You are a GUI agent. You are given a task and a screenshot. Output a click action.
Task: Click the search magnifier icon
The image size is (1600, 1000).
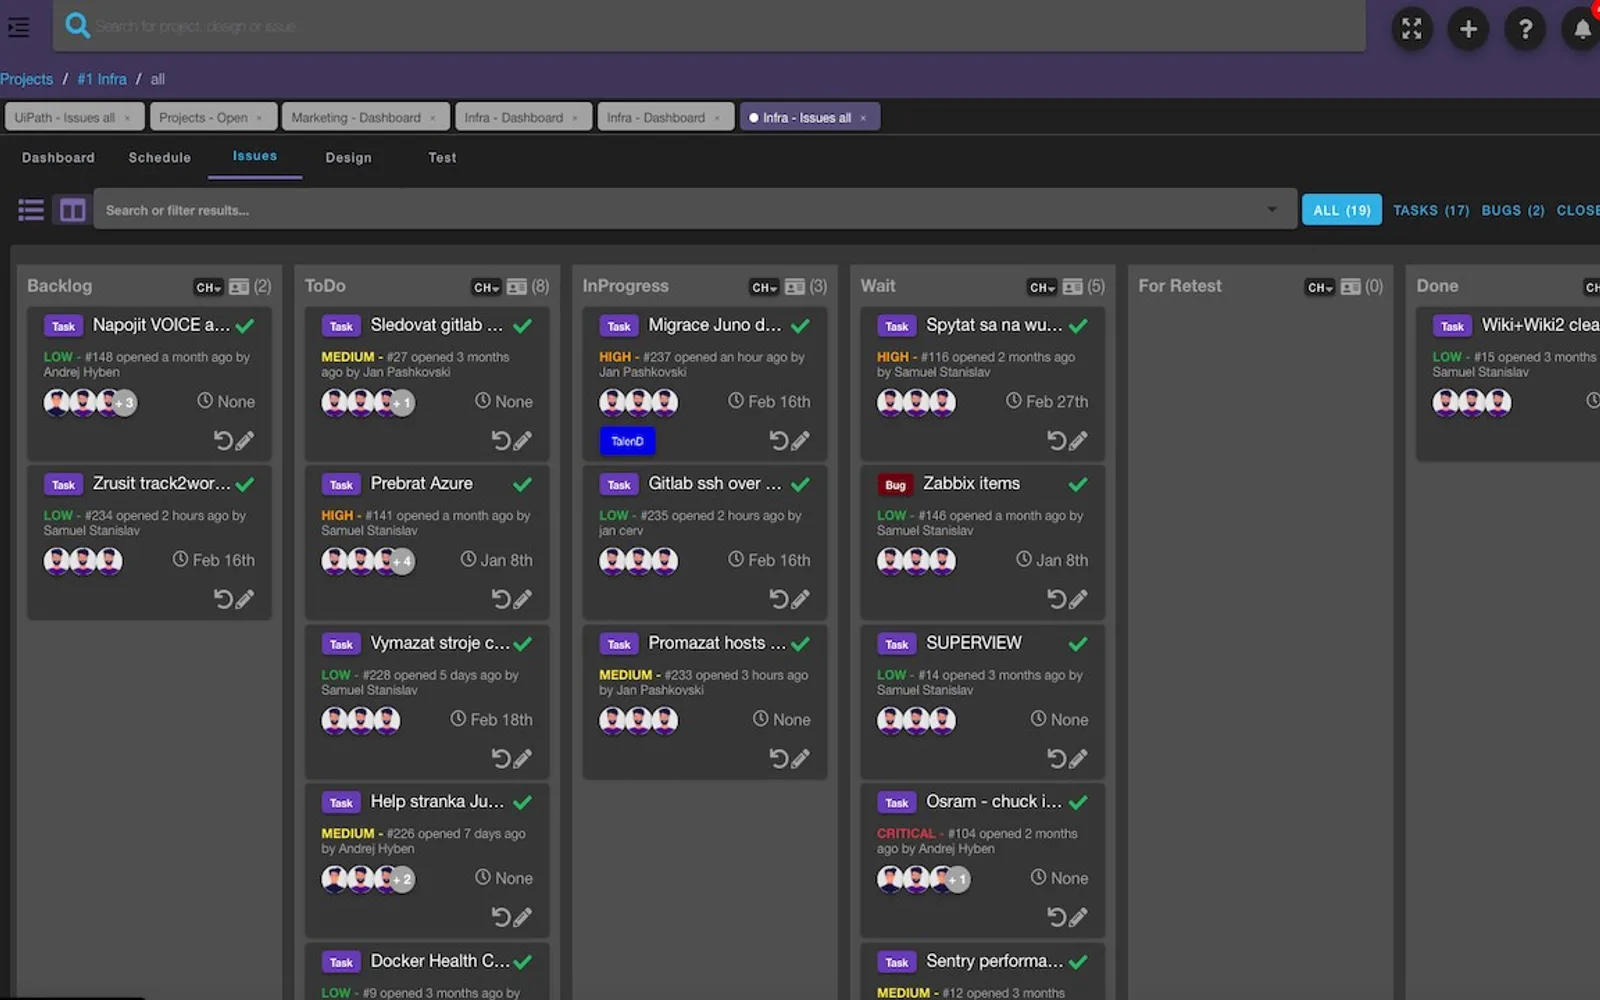pos(77,25)
